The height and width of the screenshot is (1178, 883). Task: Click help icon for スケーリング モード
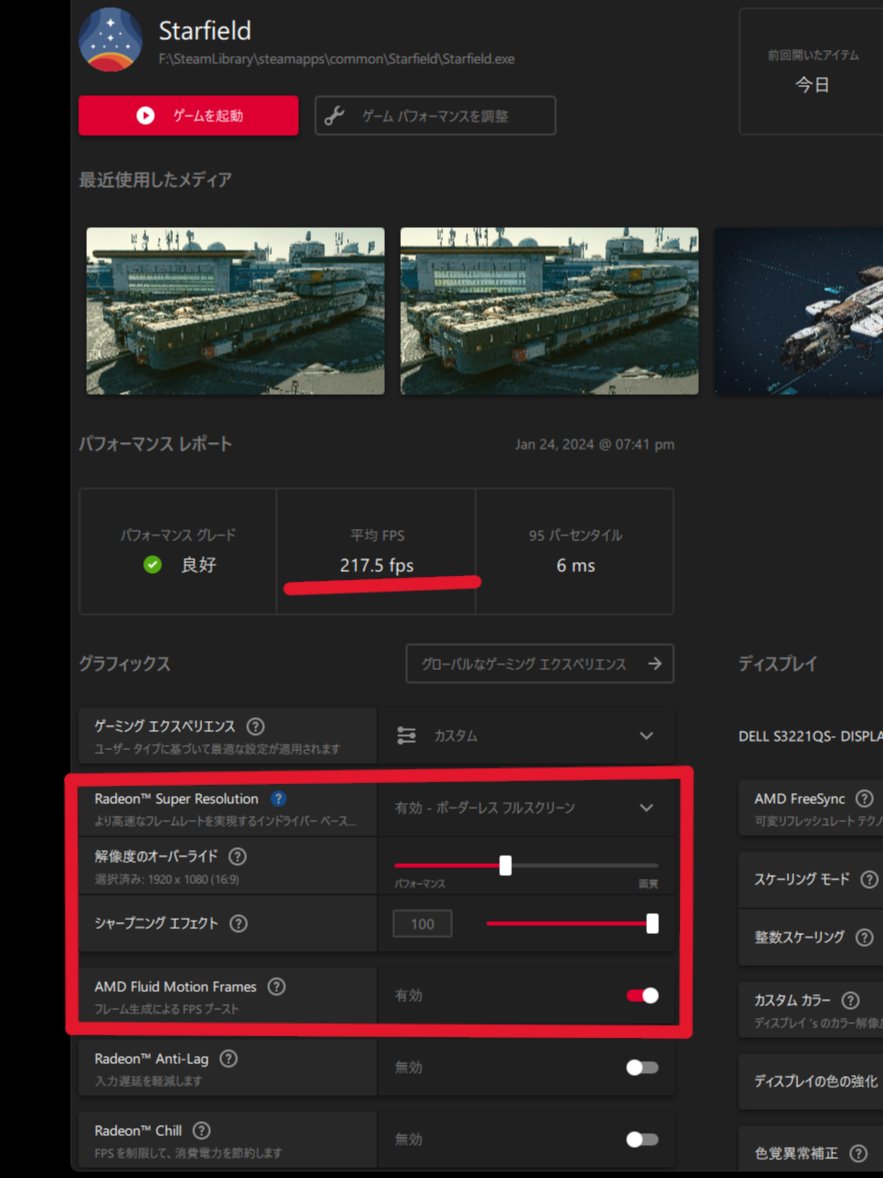click(869, 879)
